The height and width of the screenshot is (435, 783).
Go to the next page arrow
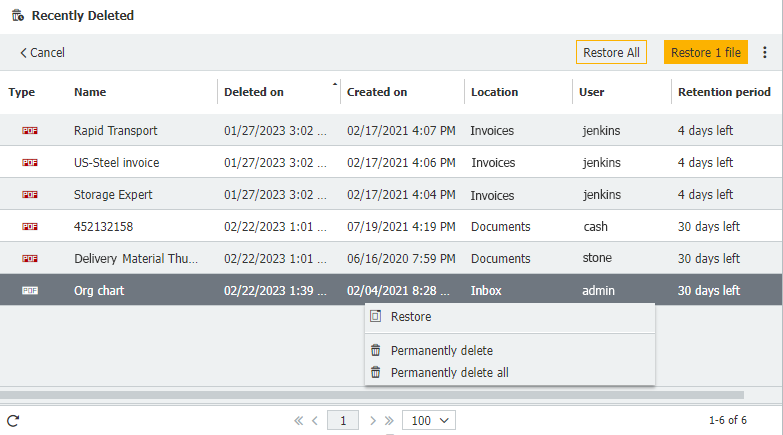coord(373,421)
